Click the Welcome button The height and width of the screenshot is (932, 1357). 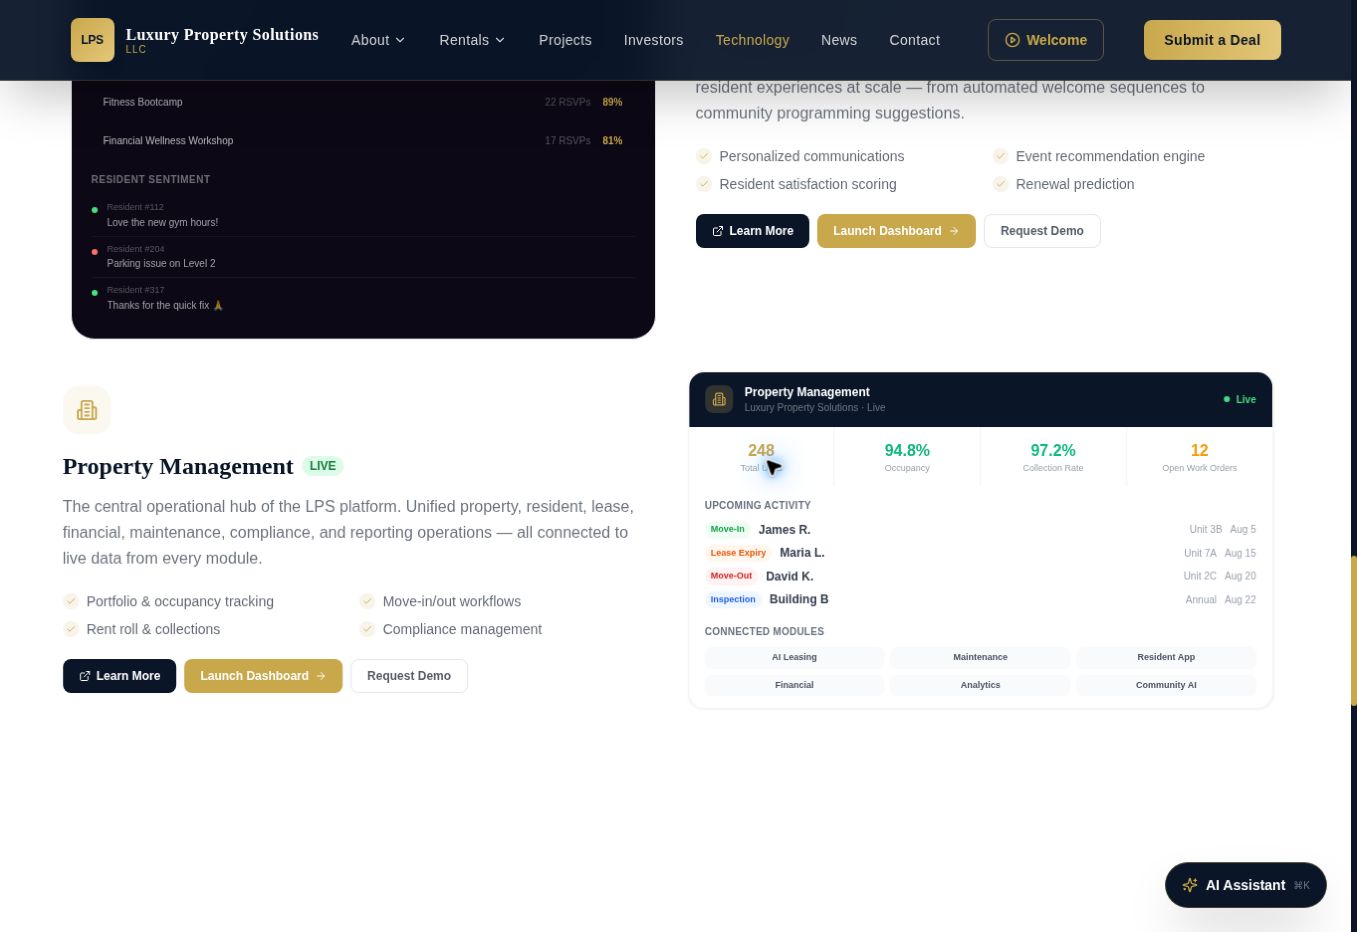click(x=1046, y=40)
